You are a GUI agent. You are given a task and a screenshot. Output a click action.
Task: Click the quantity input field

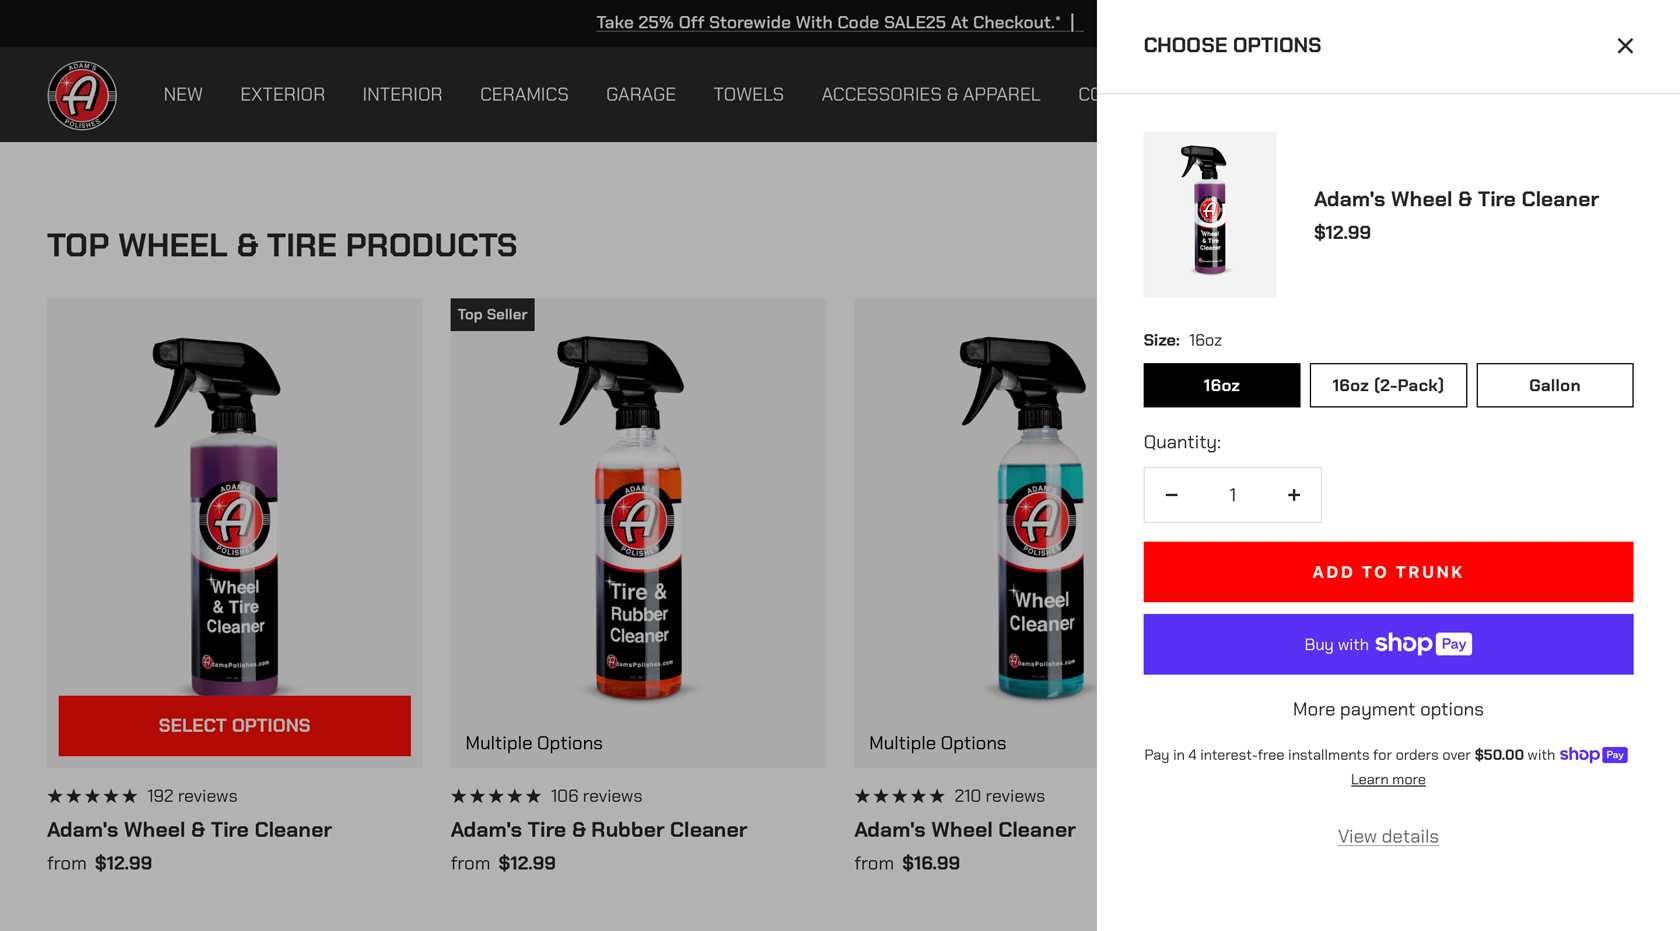coord(1232,495)
